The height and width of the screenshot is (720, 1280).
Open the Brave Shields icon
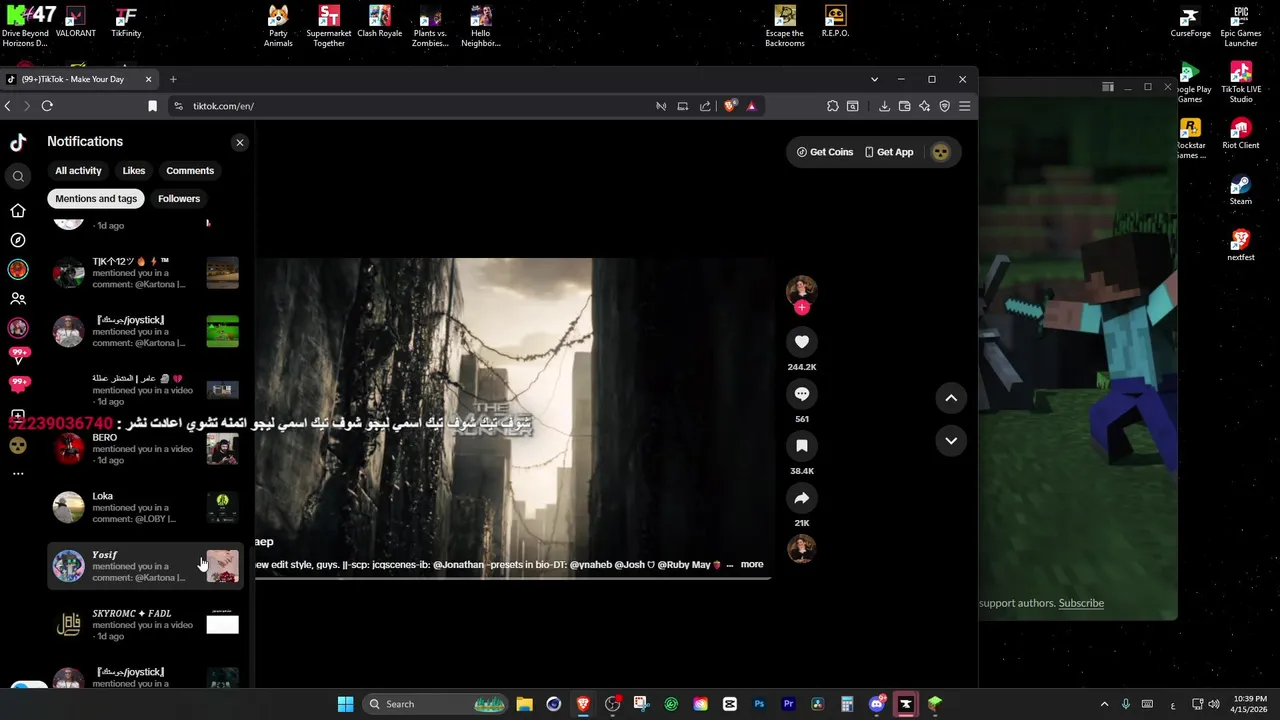(730, 106)
